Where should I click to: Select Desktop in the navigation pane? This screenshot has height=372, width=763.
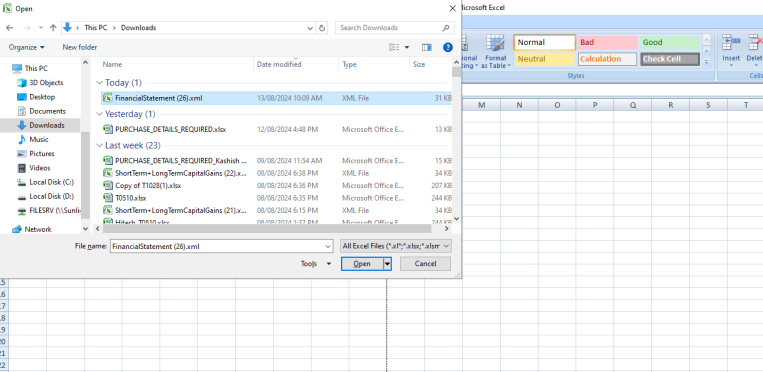42,97
